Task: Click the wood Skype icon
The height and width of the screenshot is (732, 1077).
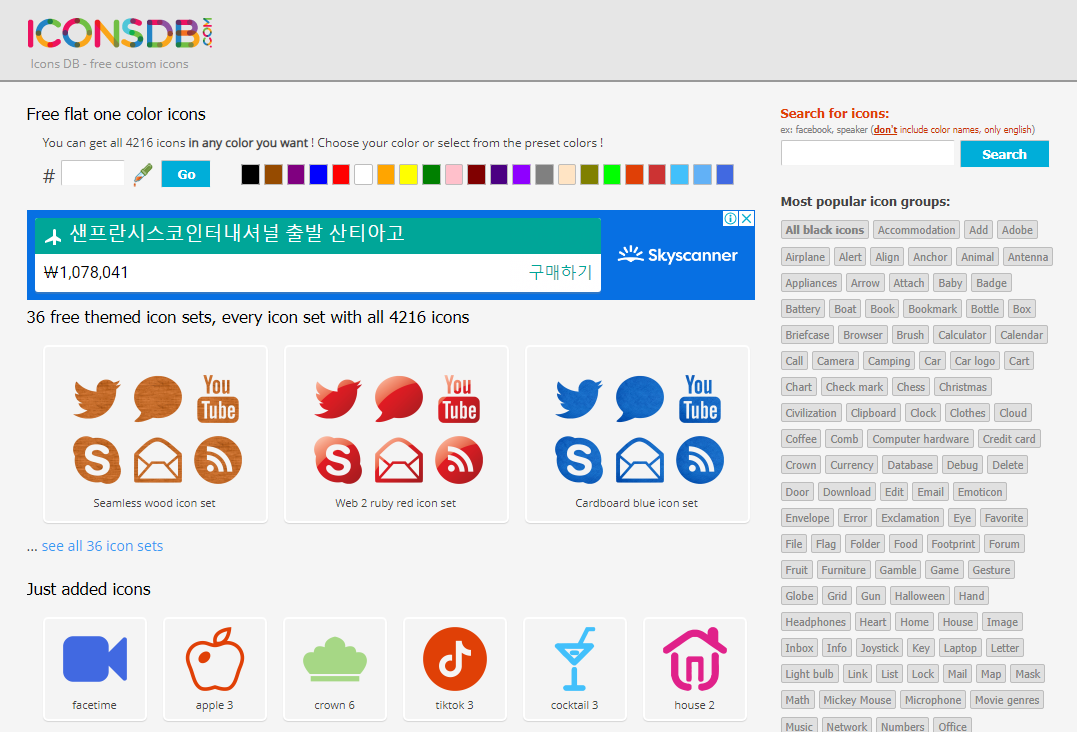Action: point(97,459)
